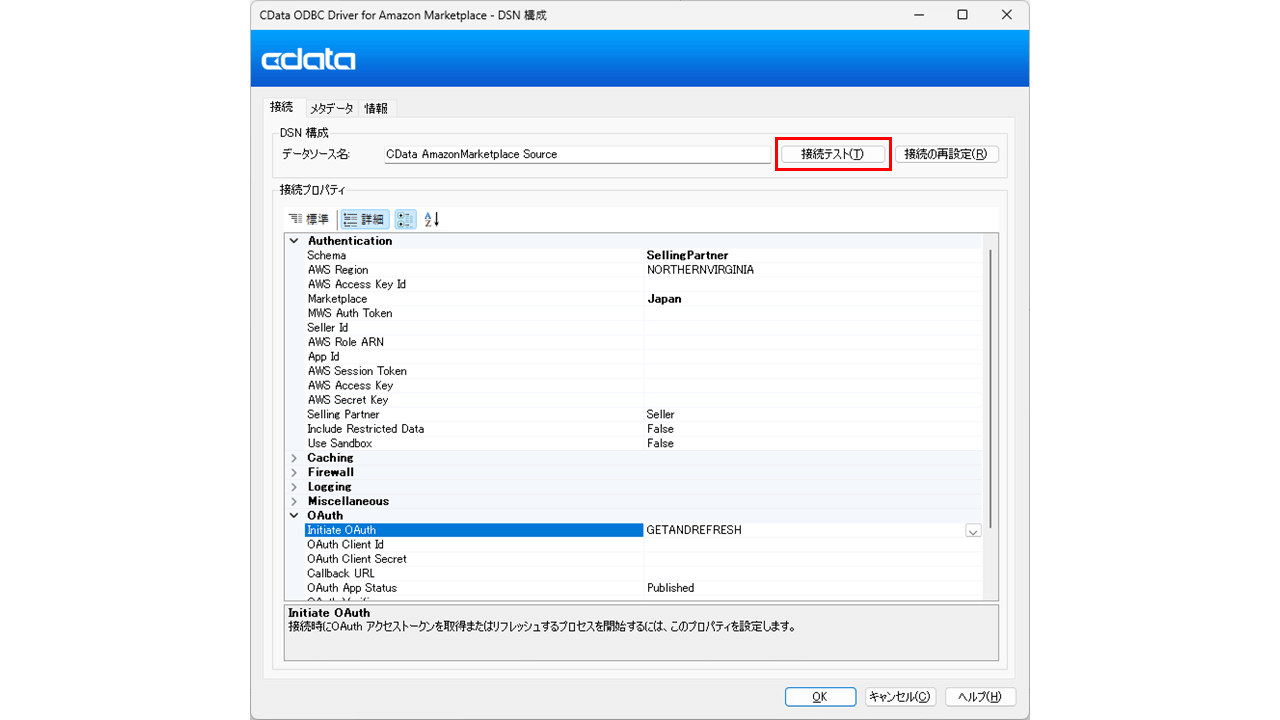
Task: Expand the Firewall category
Action: pyautogui.click(x=294, y=472)
